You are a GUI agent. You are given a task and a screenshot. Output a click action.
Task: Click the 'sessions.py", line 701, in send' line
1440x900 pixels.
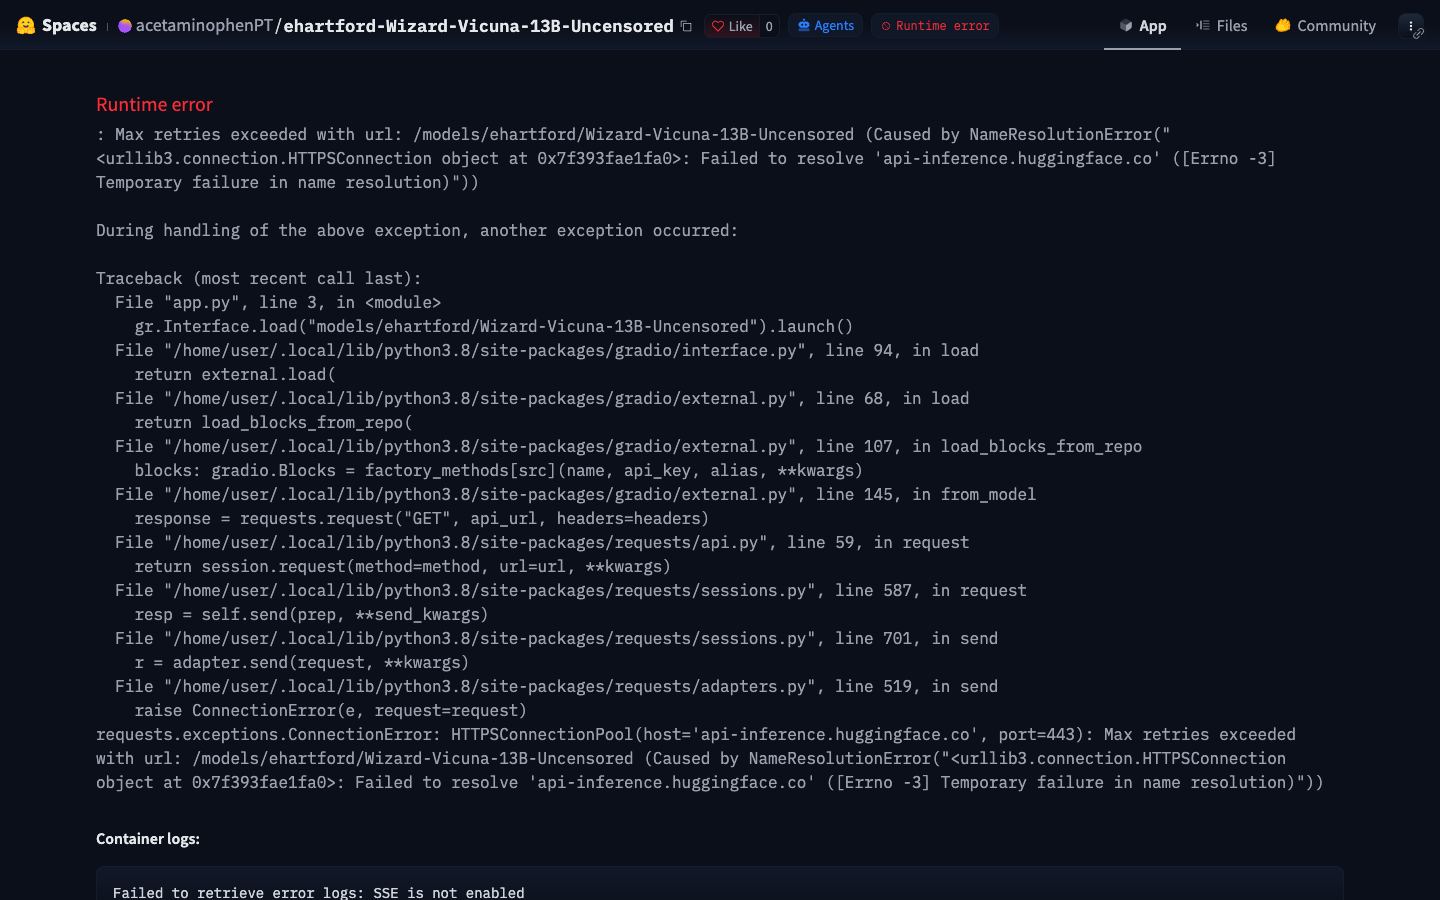pyautogui.click(x=556, y=638)
